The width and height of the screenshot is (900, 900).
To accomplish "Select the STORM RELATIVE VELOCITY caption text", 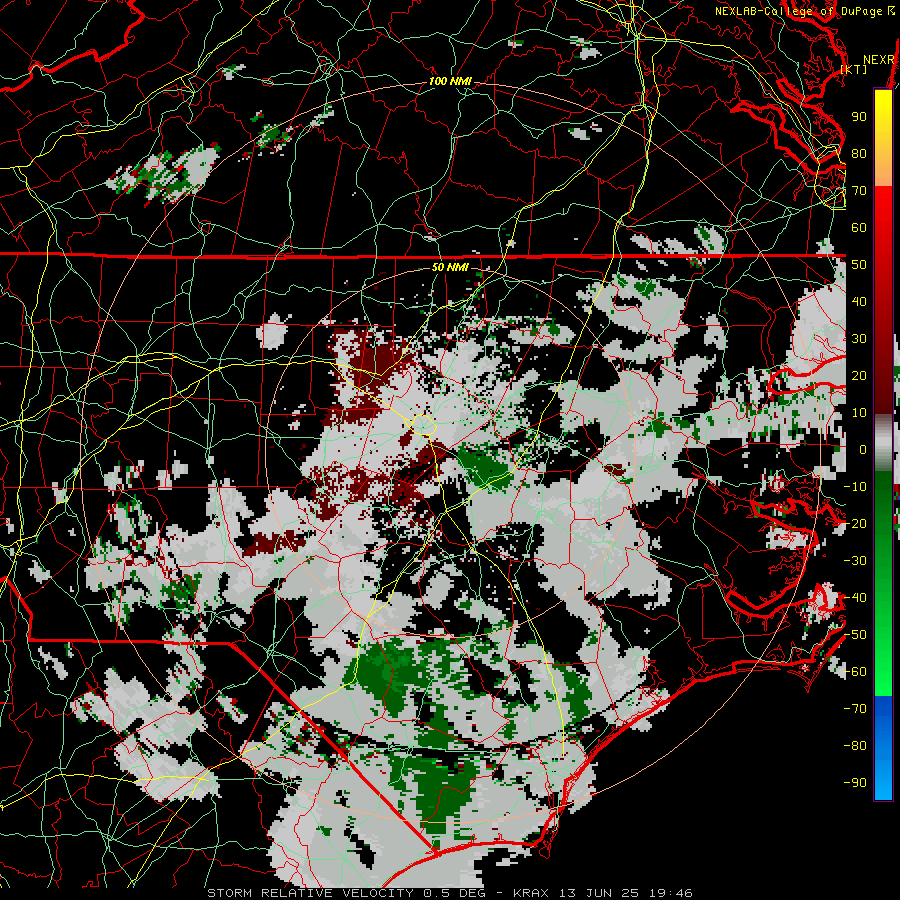I will coord(310,893).
